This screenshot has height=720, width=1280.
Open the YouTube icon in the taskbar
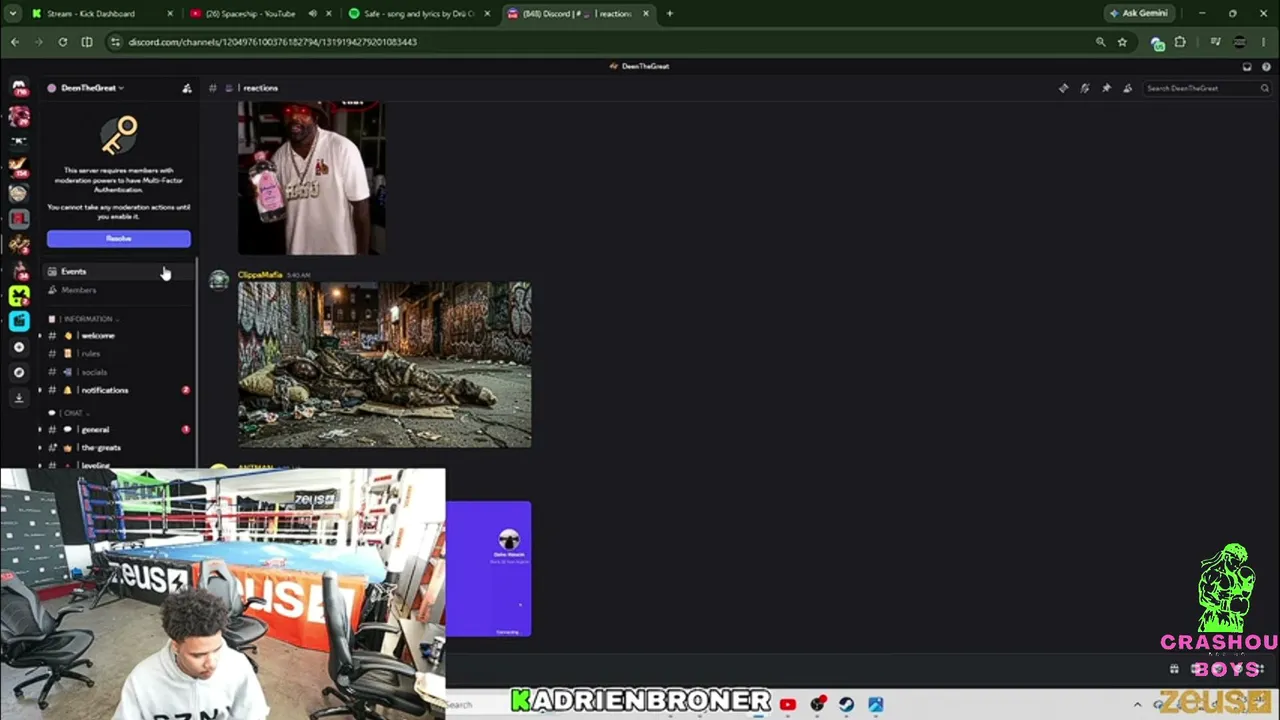point(788,705)
